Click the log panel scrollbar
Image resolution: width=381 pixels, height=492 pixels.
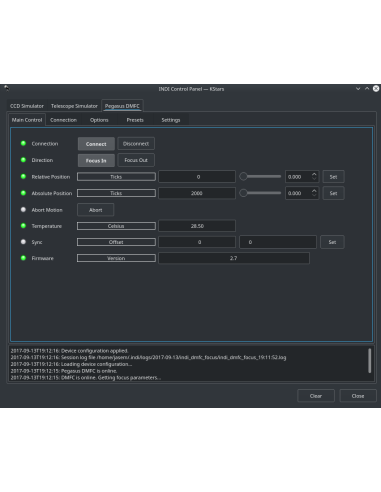coord(369,361)
